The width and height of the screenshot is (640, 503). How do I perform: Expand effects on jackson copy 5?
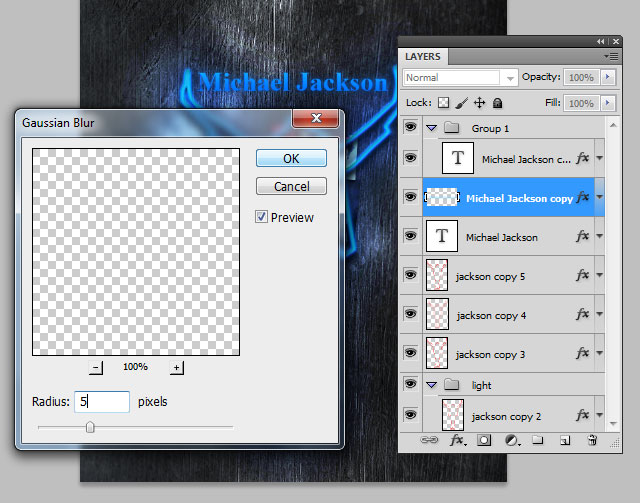coord(600,275)
